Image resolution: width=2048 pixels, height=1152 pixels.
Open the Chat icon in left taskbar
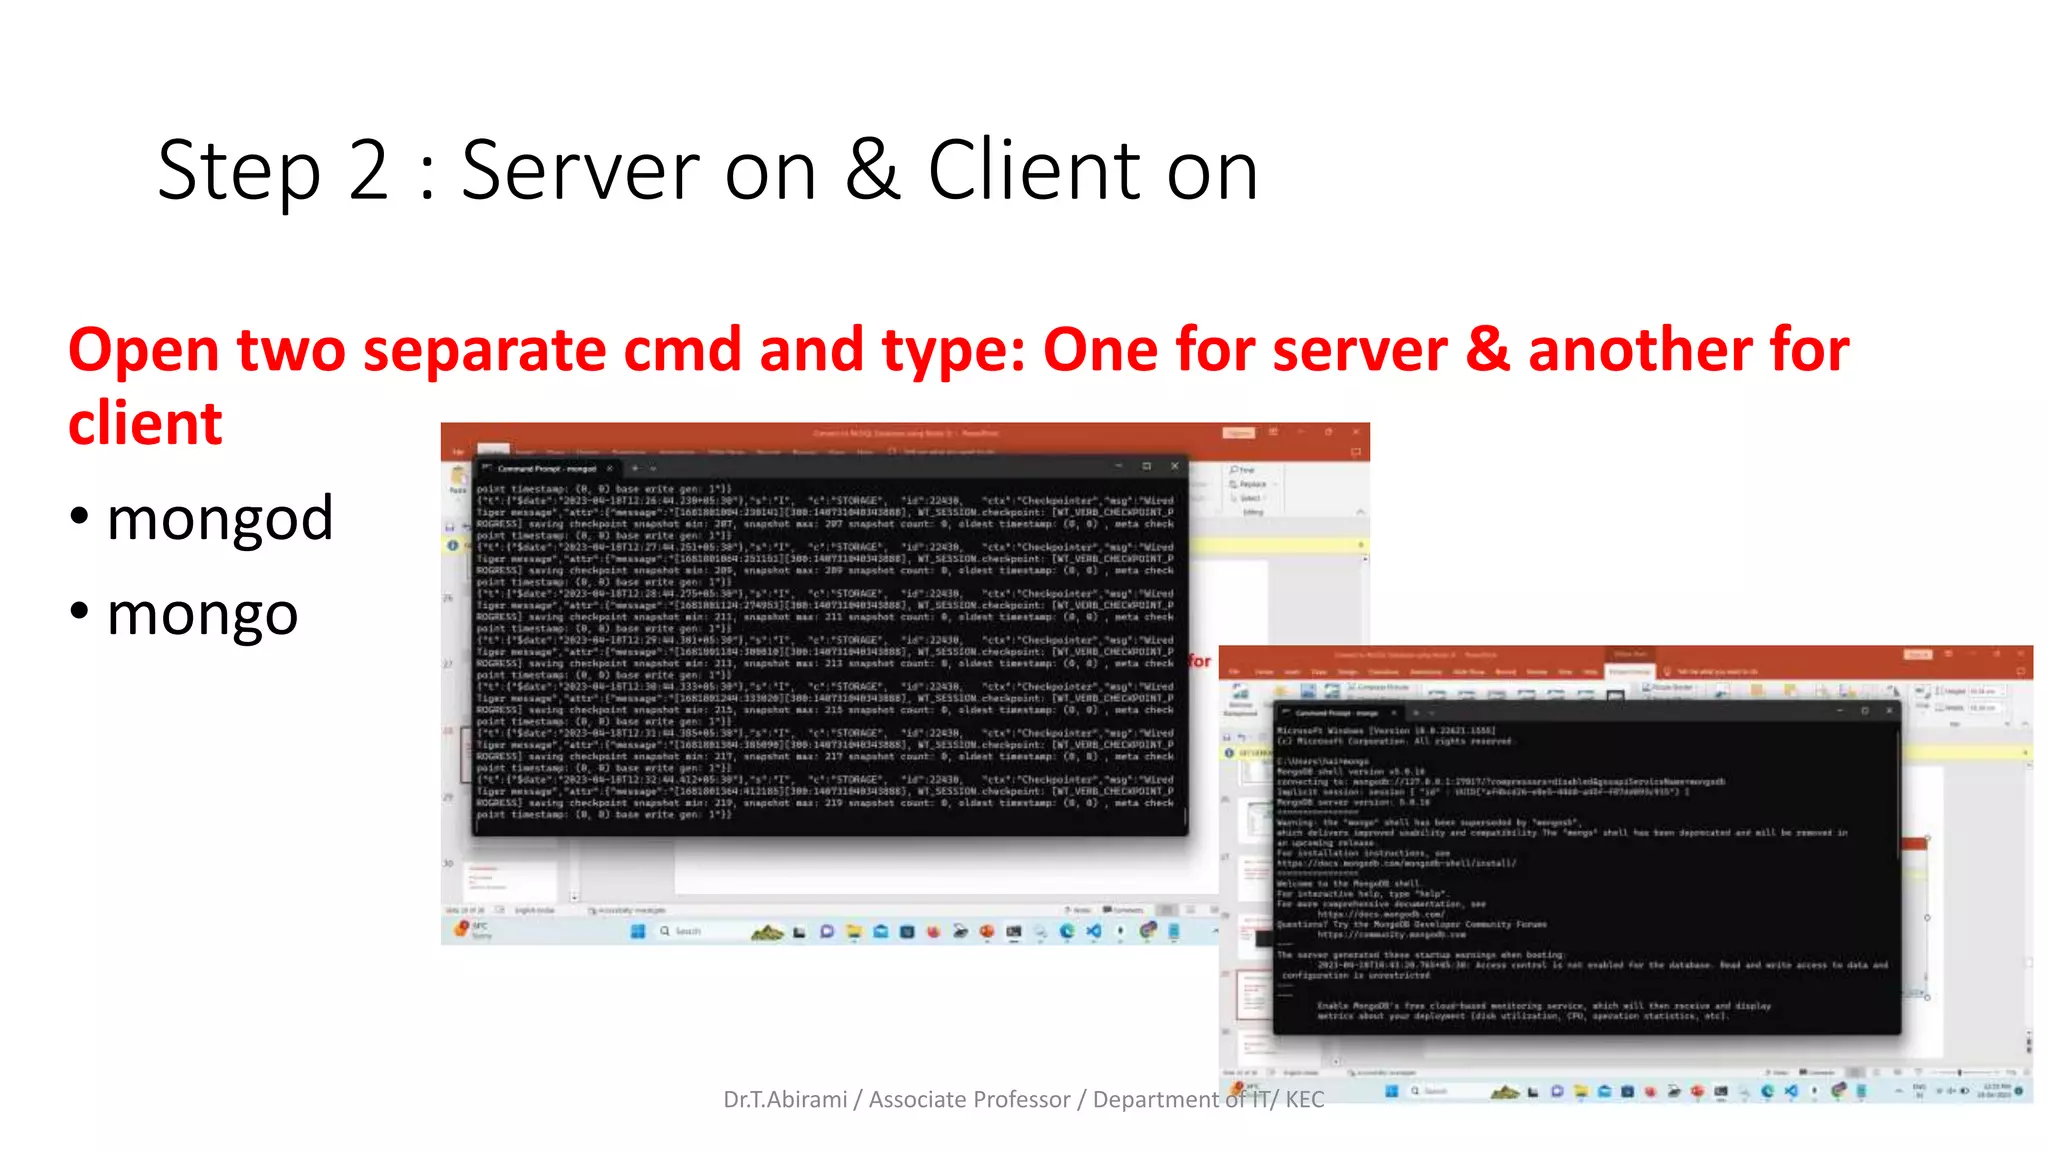click(827, 931)
